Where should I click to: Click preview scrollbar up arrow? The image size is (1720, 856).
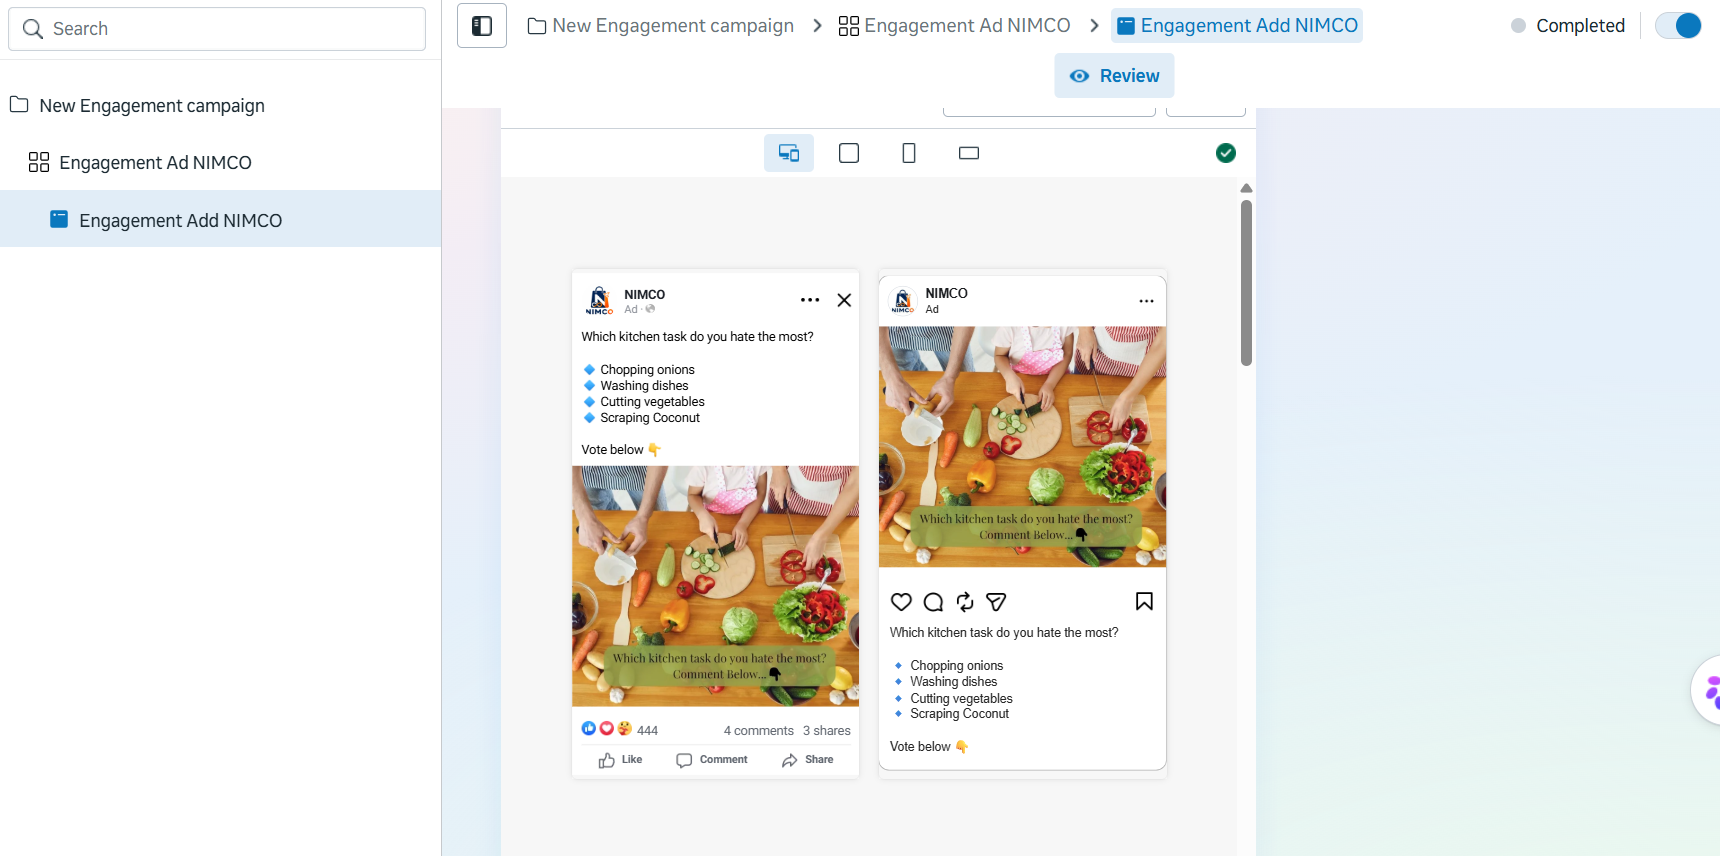point(1246,188)
